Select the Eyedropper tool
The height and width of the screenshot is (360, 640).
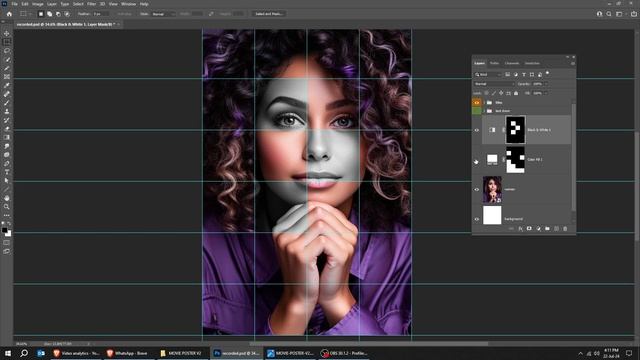click(x=7, y=85)
